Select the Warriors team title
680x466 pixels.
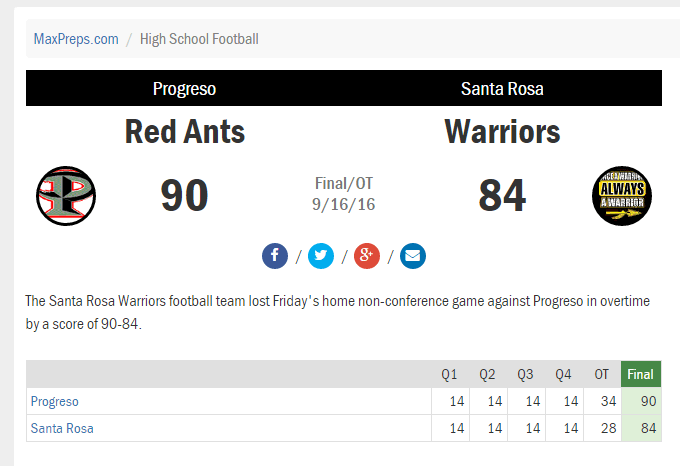coord(502,132)
